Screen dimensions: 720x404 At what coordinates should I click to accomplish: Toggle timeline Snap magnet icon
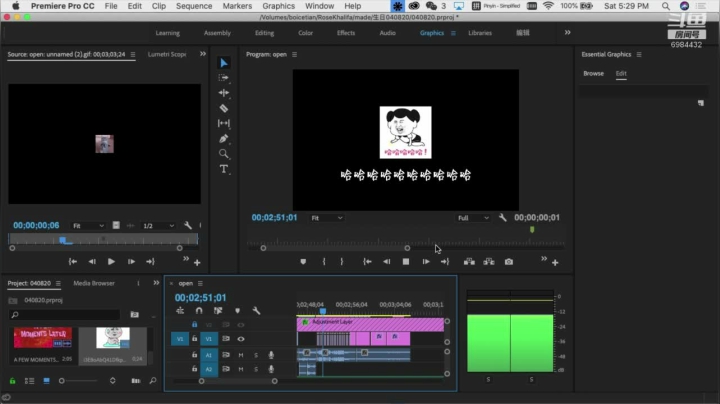(x=199, y=311)
